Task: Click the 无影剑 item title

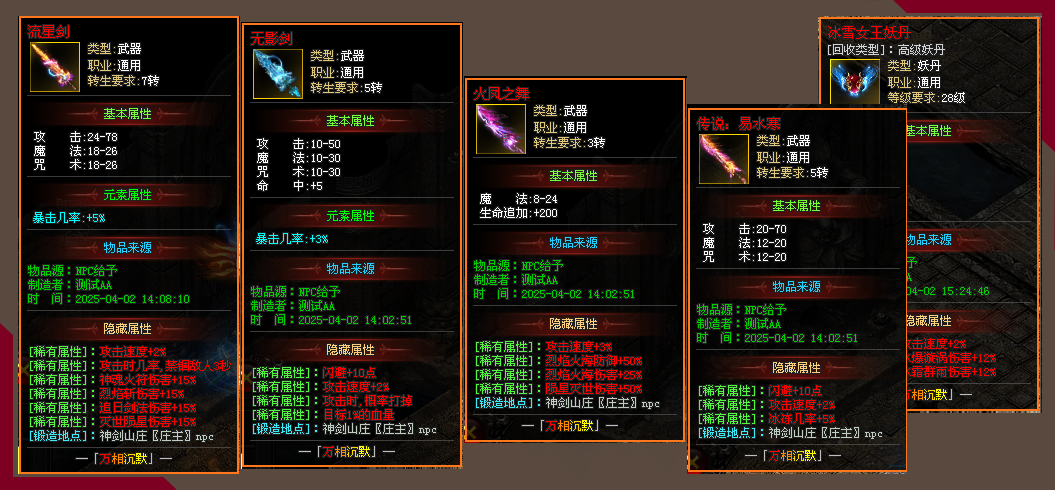Action: click(271, 38)
